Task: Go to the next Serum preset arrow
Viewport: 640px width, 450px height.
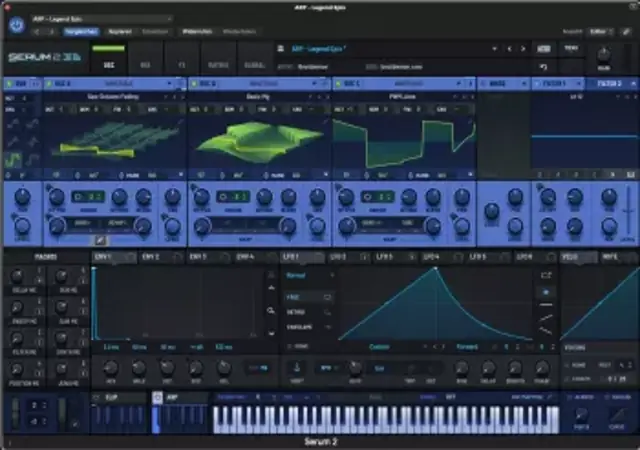Action: pos(522,47)
